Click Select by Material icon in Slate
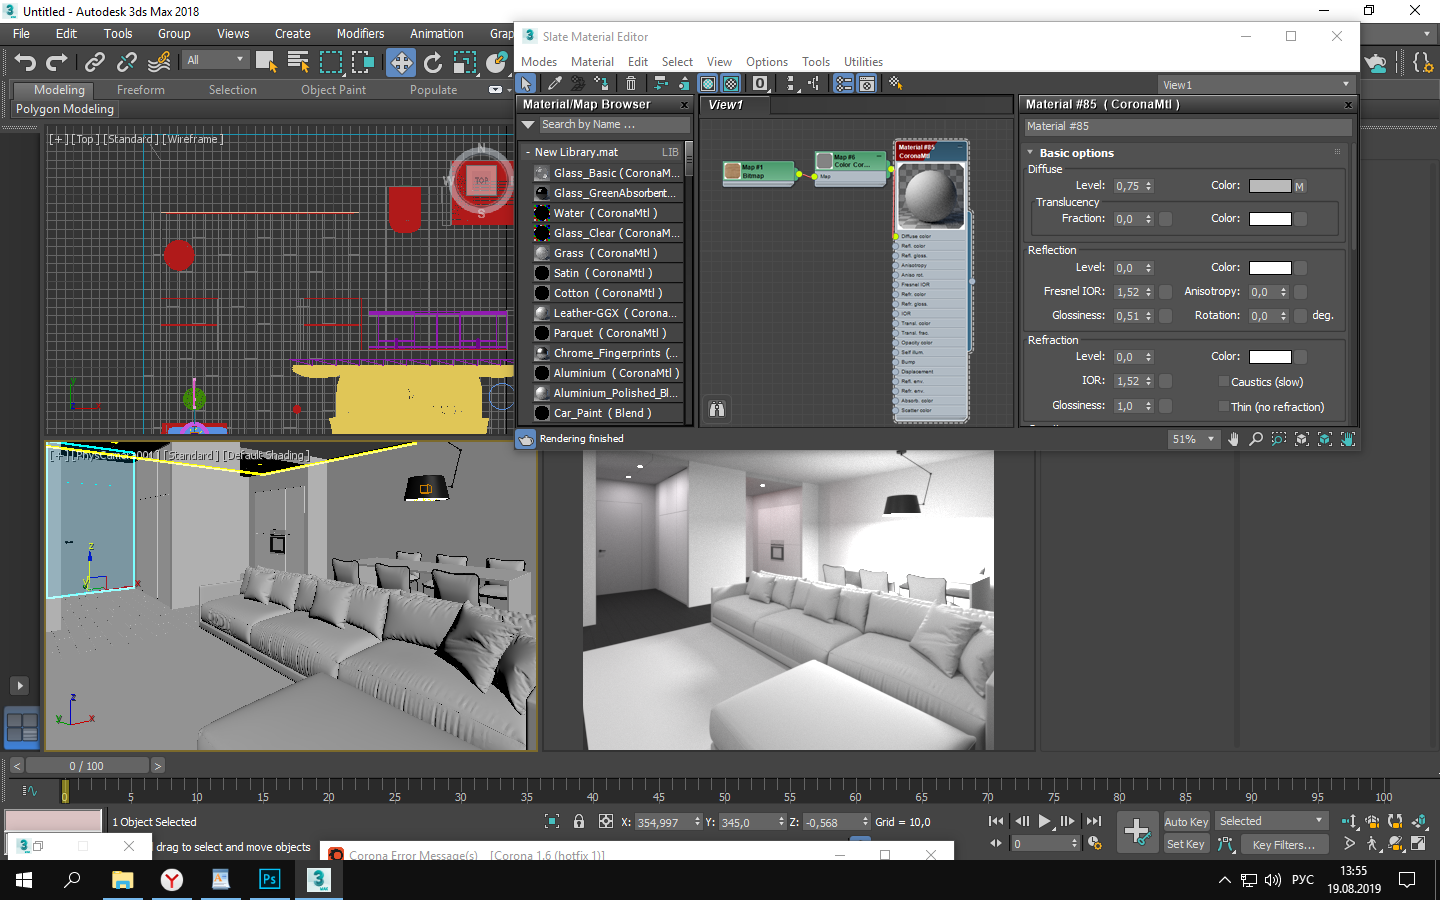 [x=895, y=84]
